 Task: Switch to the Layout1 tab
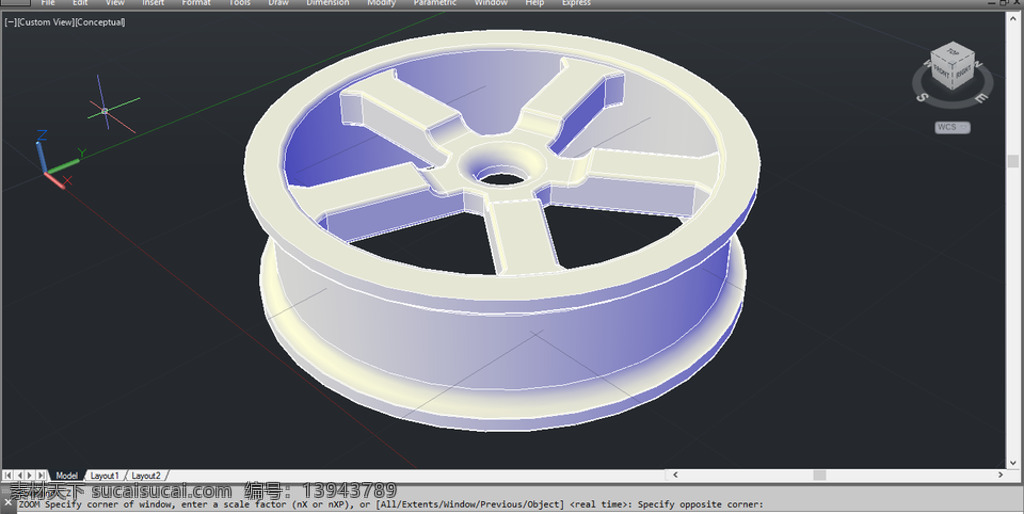104,475
